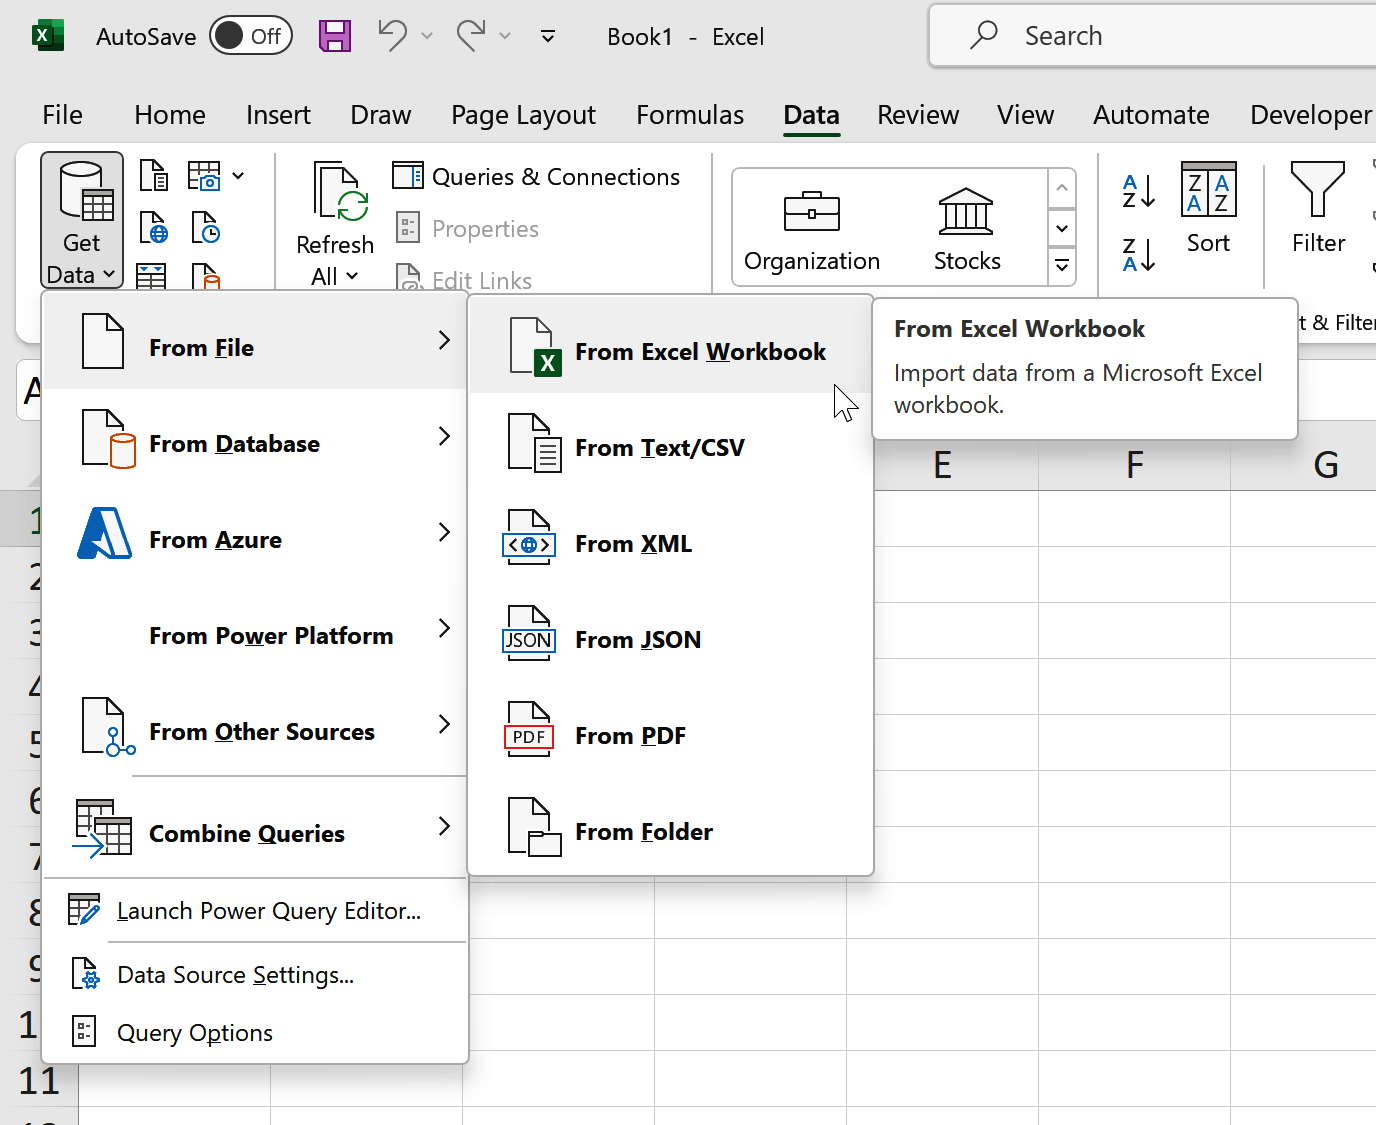Open Customize Quick Access Toolbar dropdown
This screenshot has width=1376, height=1125.
click(x=548, y=36)
